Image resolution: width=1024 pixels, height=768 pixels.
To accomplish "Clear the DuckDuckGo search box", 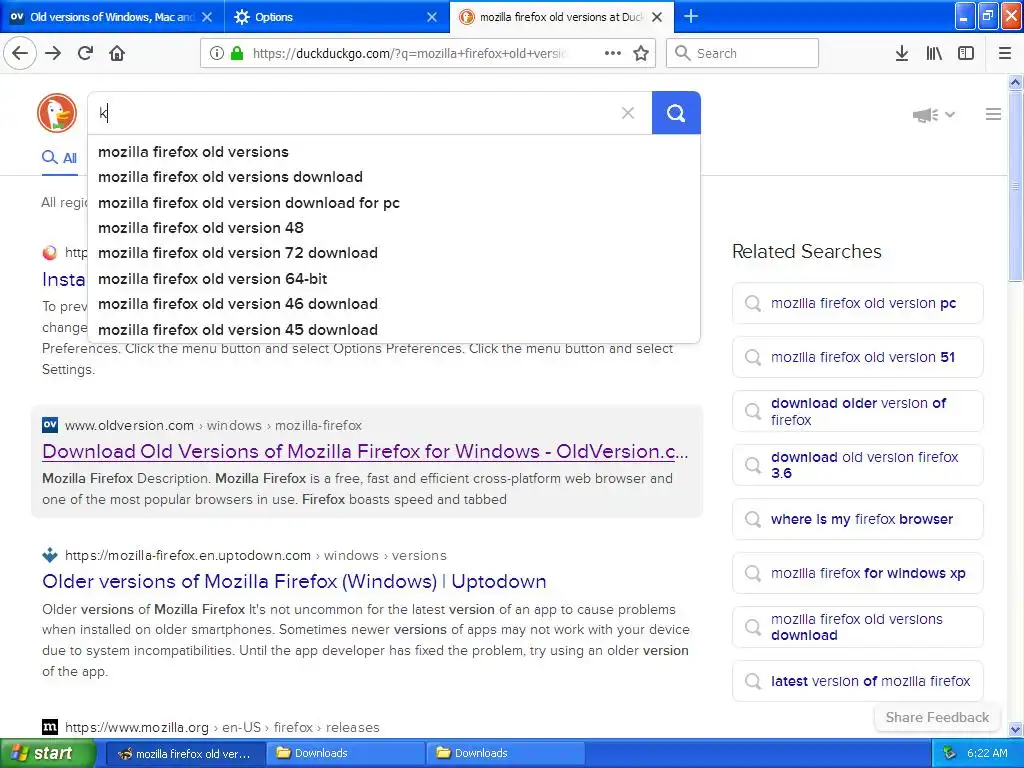I will click(628, 113).
